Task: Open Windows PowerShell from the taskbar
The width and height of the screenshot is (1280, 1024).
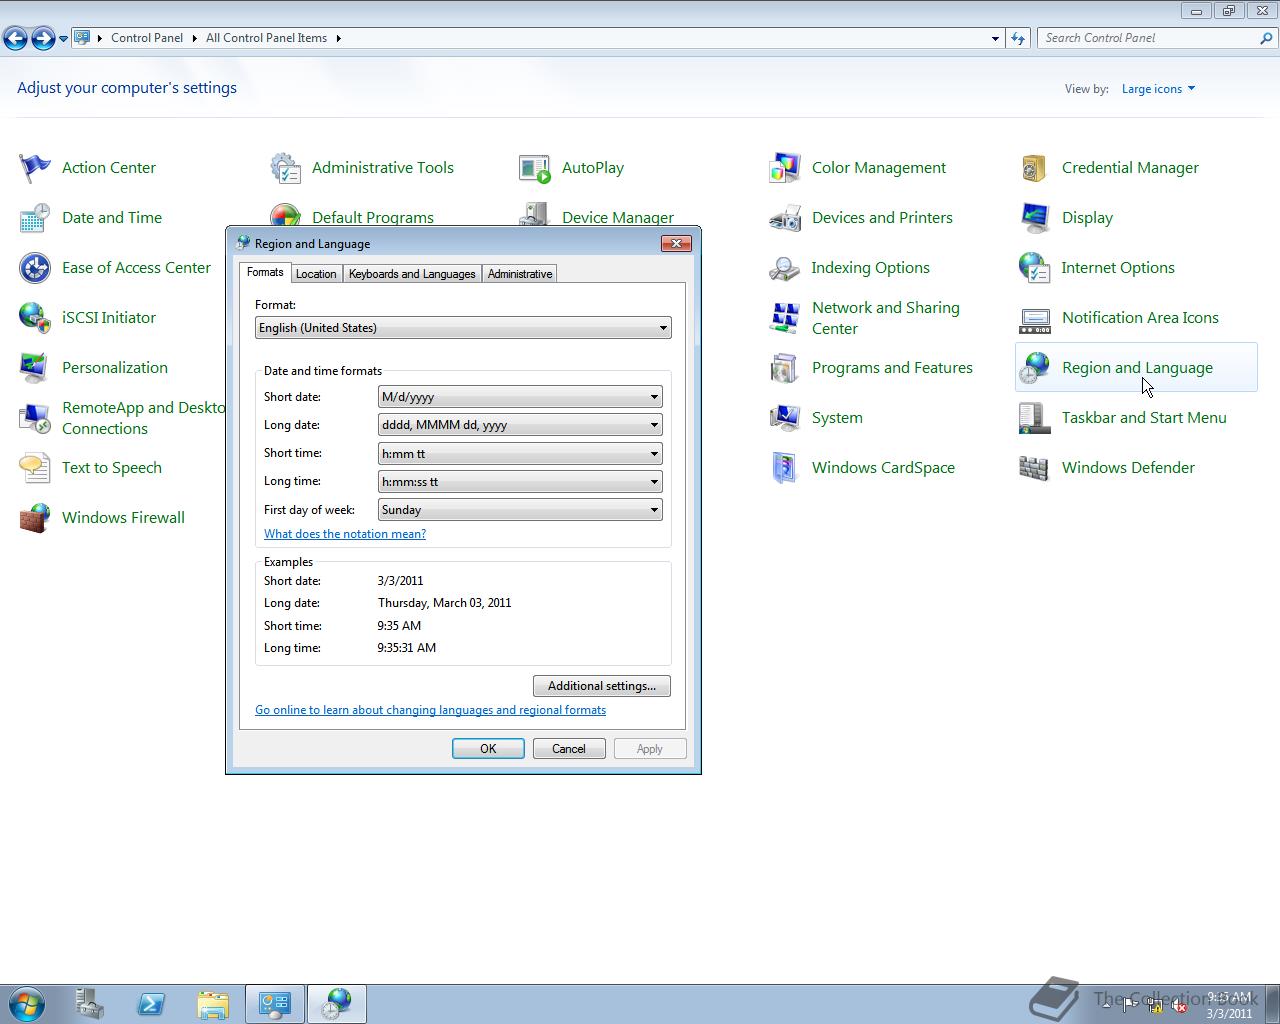Action: tap(151, 1004)
